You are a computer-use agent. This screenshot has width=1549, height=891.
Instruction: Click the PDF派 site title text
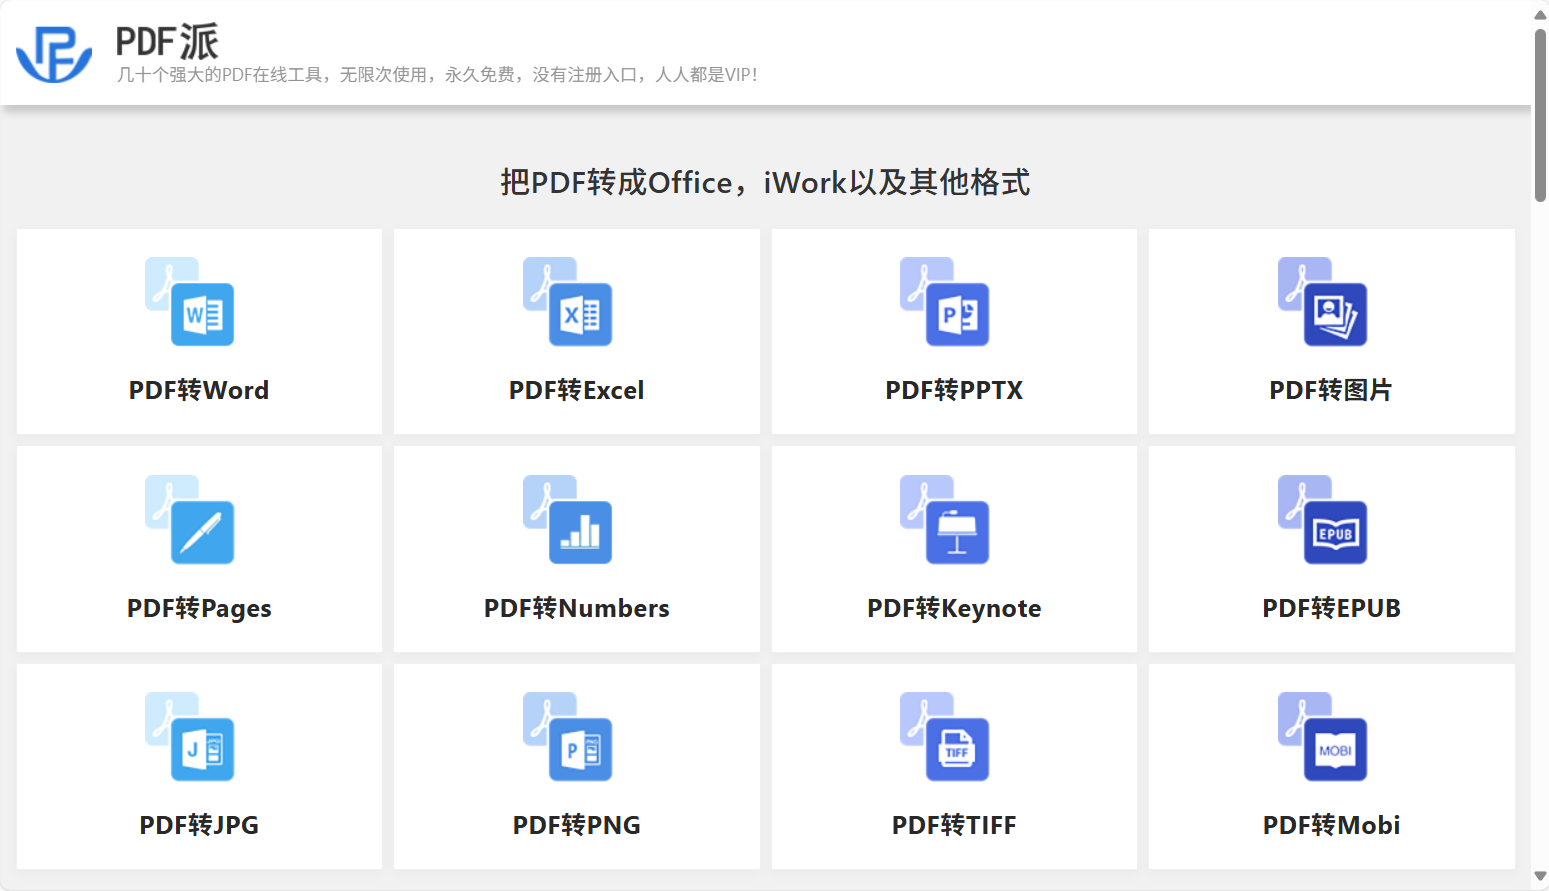[x=167, y=42]
